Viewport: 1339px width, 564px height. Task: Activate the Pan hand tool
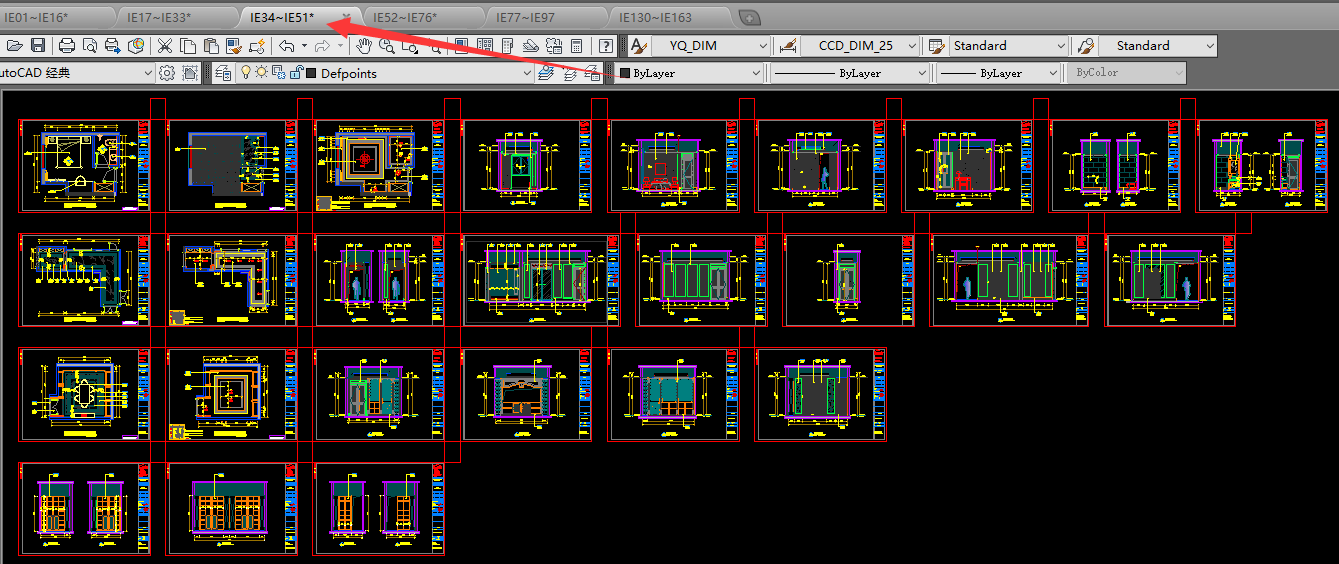click(x=364, y=46)
